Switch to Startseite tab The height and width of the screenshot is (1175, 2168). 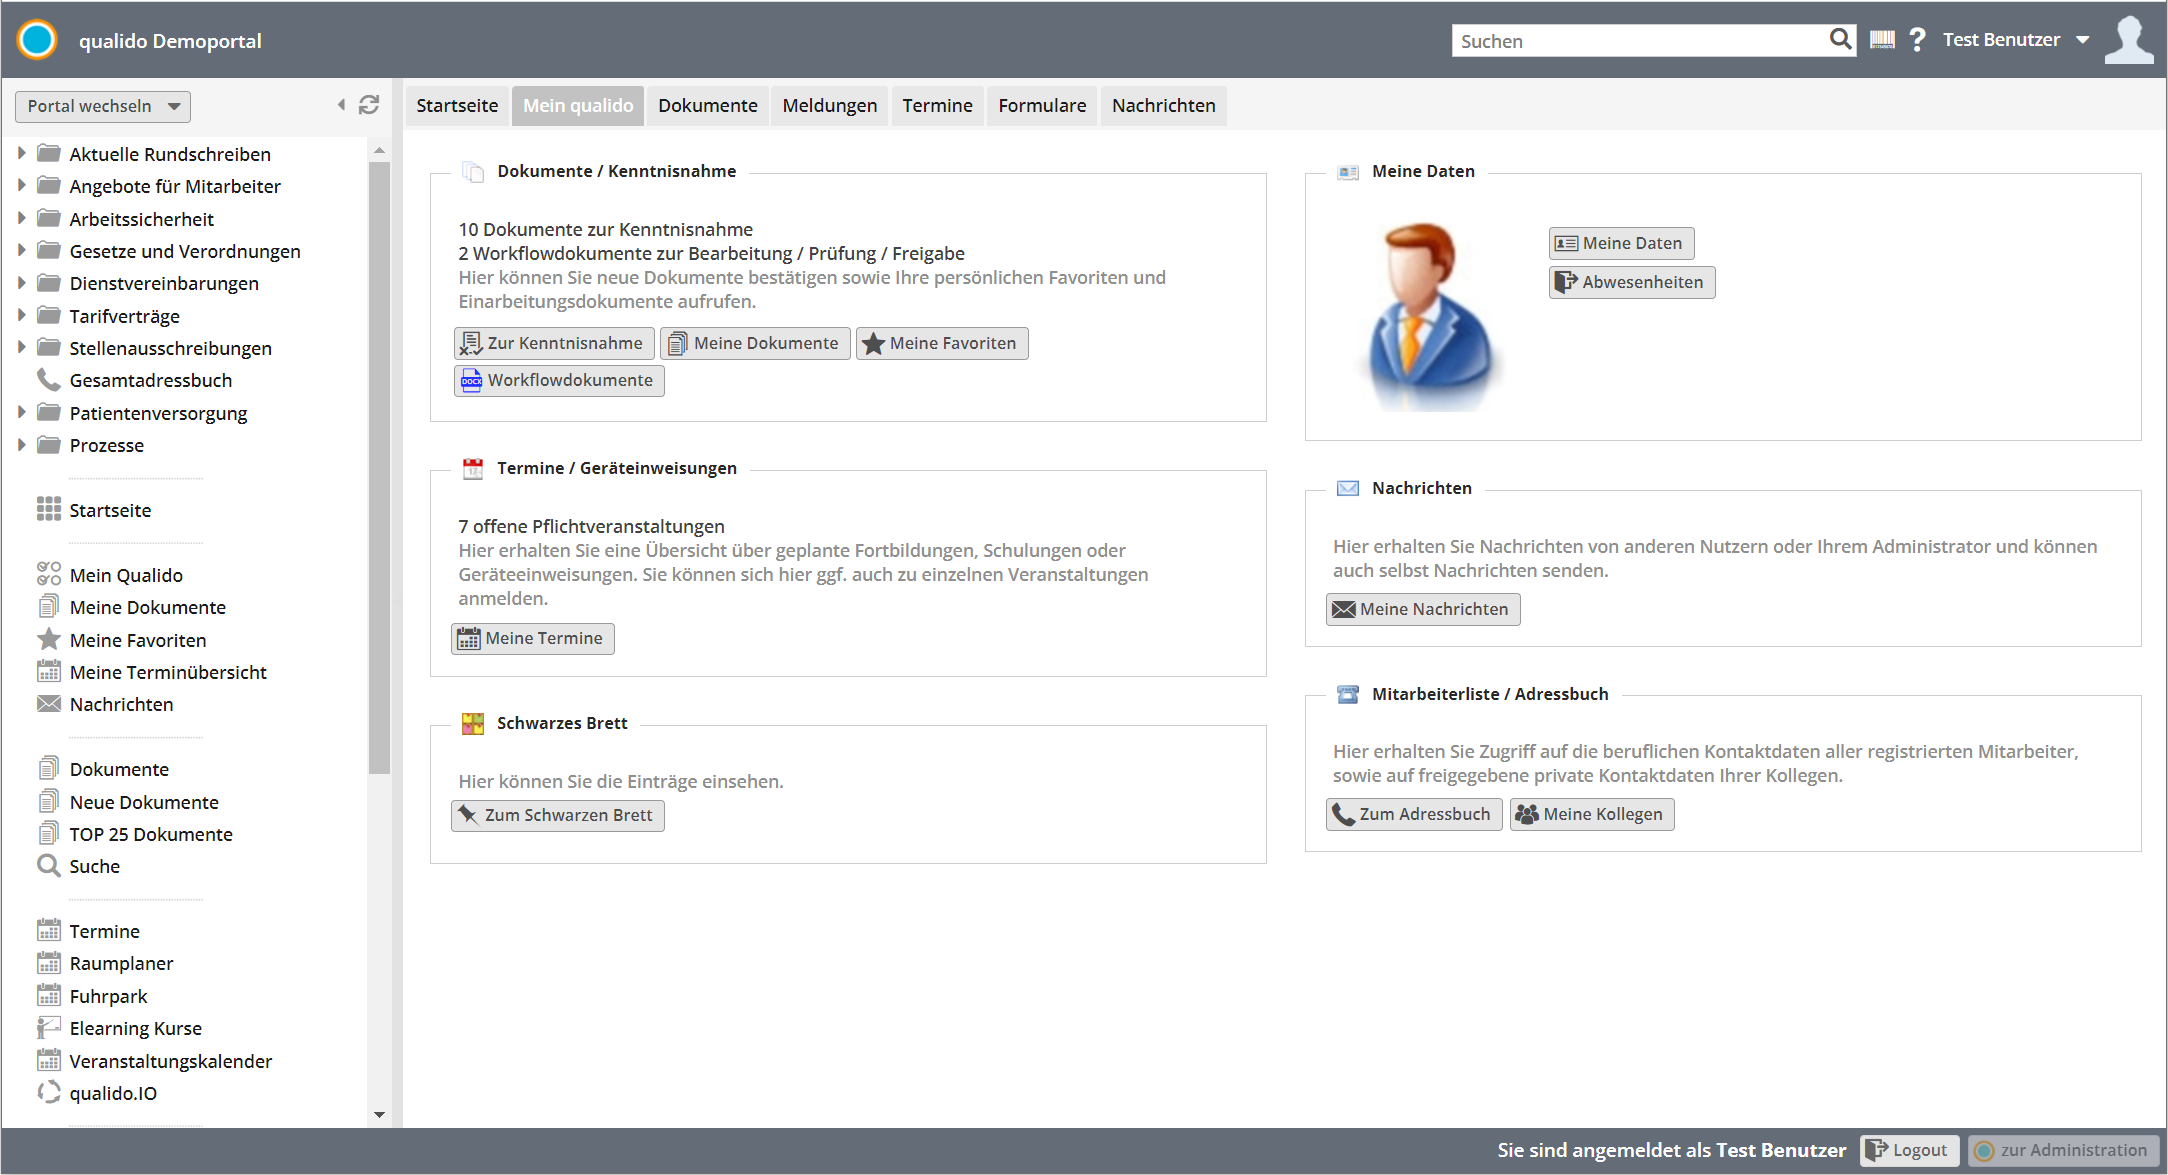point(457,106)
